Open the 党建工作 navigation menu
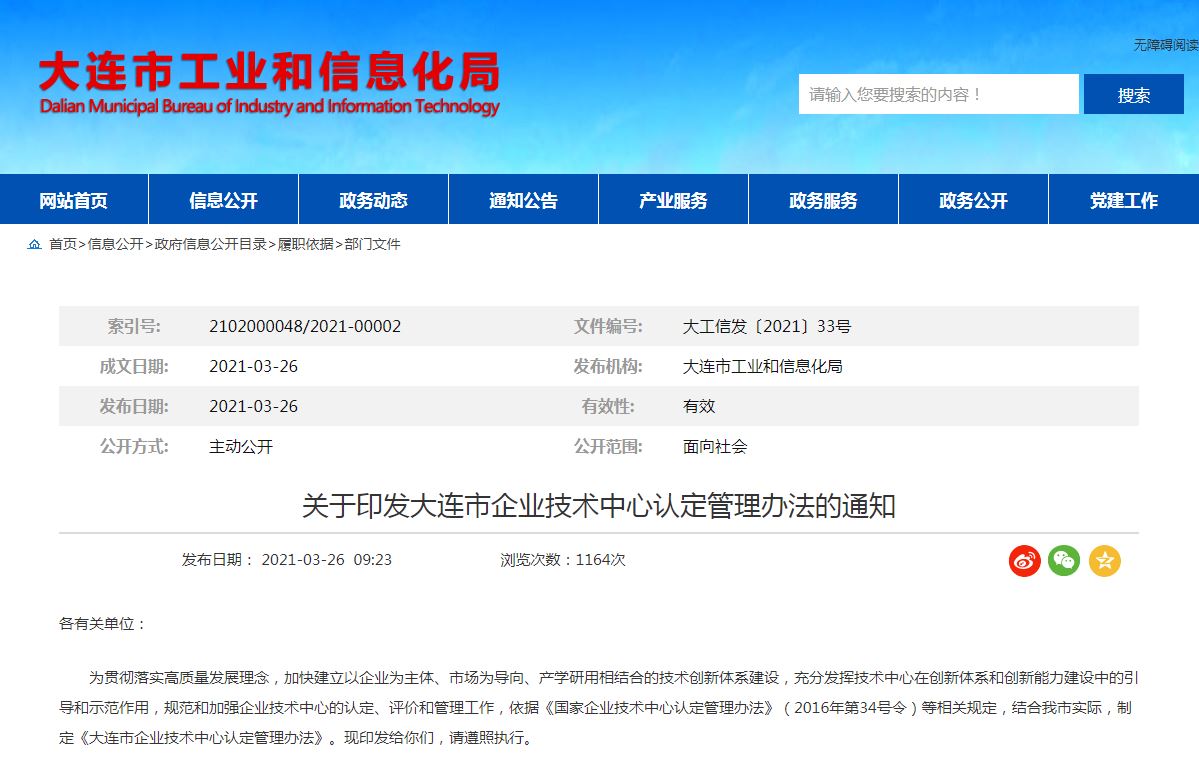Viewport: 1199px width, 781px height. (1123, 200)
